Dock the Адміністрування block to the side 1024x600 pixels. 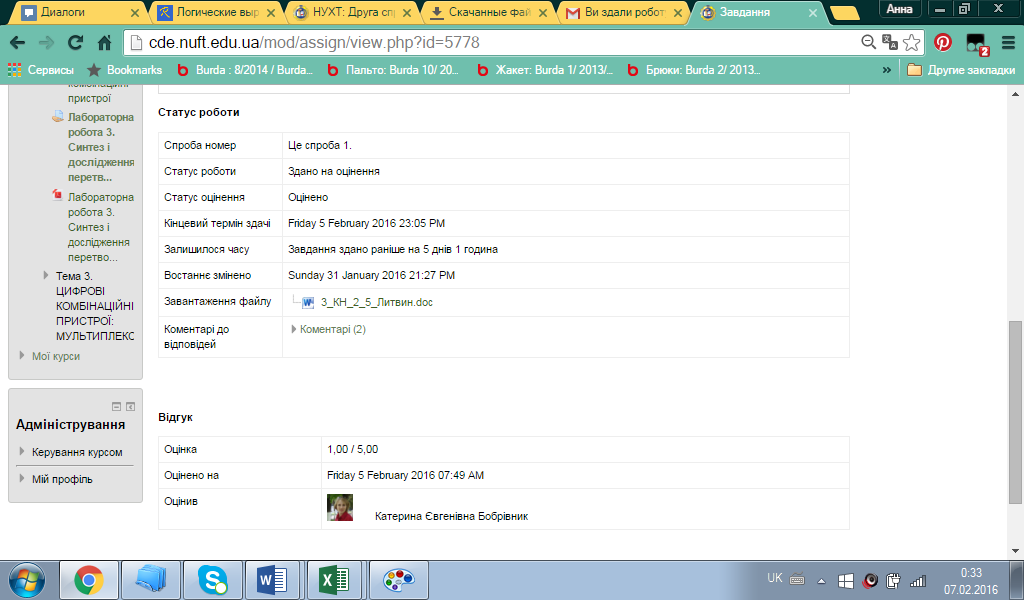click(130, 406)
